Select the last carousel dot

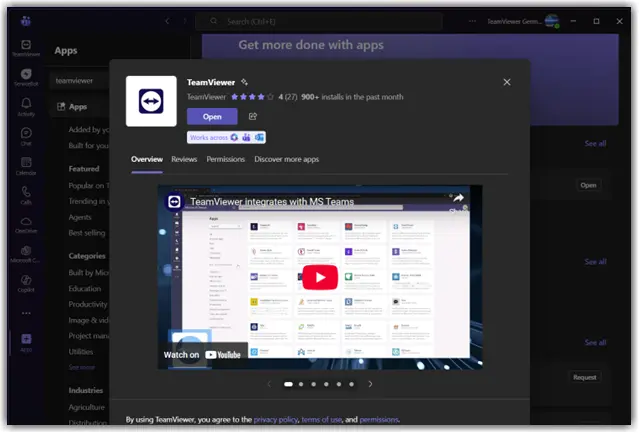351,384
